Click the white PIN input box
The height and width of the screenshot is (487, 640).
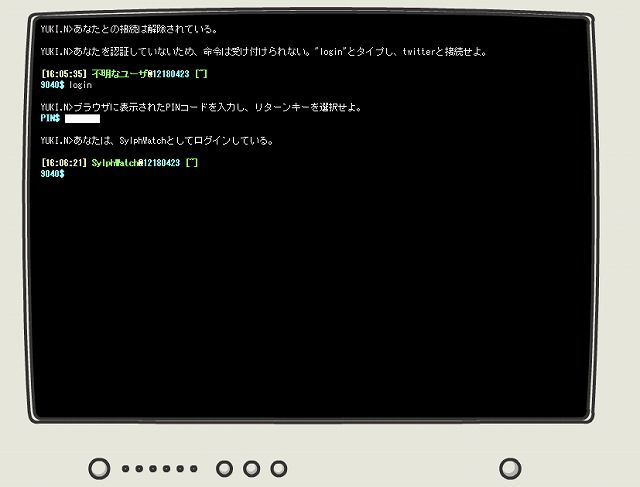point(82,119)
